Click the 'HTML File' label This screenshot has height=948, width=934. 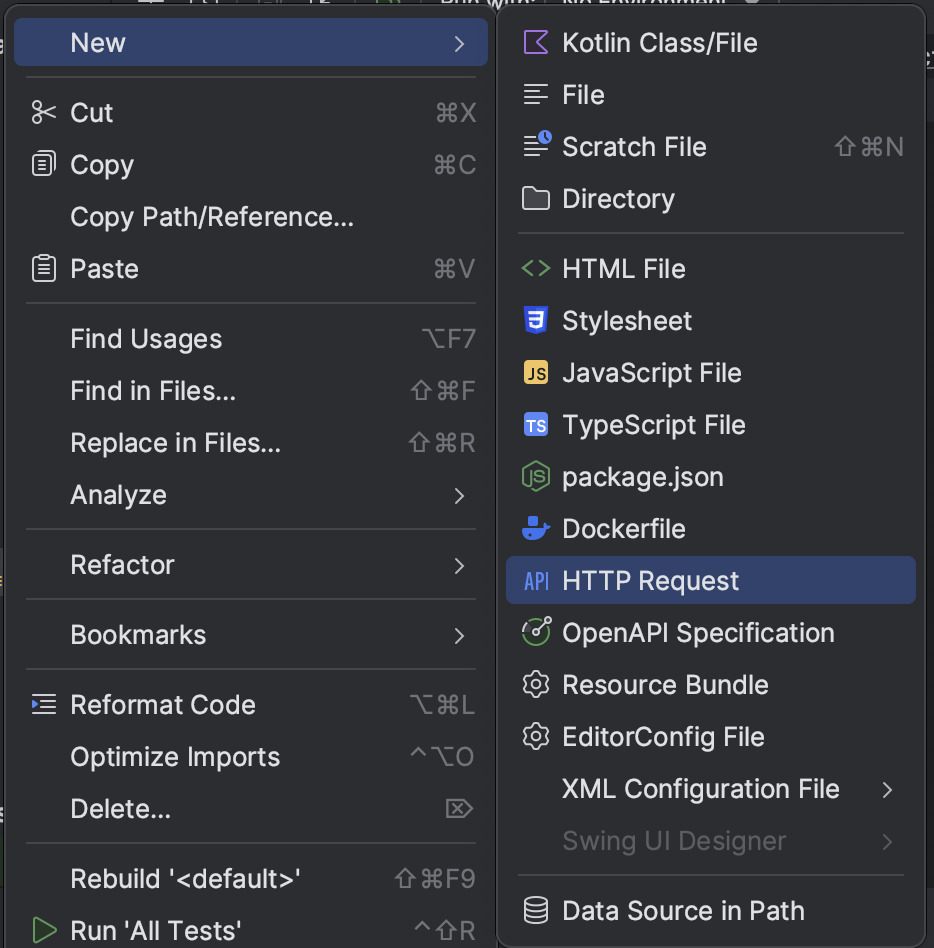(624, 268)
